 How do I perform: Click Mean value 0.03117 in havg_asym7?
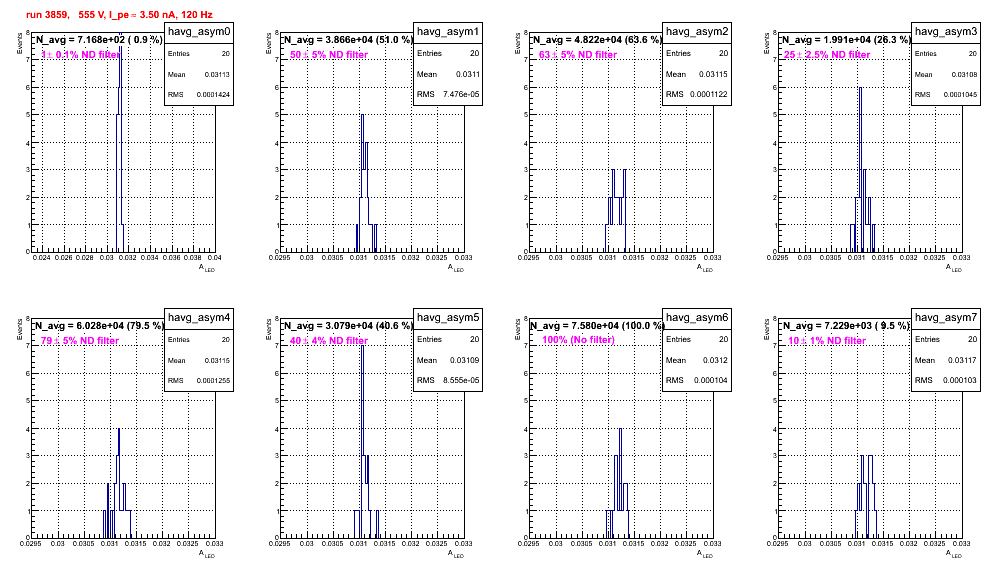pyautogui.click(x=964, y=360)
